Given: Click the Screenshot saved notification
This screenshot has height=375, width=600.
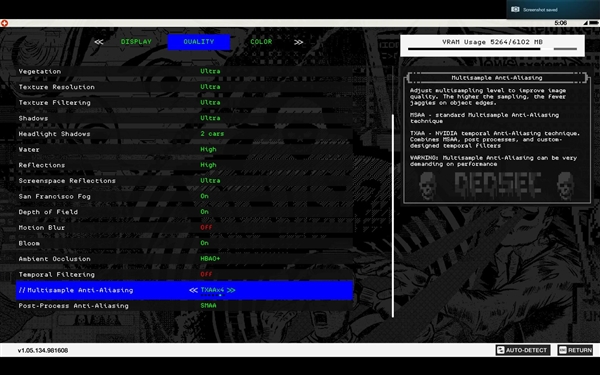Looking at the screenshot, I should pos(553,9).
